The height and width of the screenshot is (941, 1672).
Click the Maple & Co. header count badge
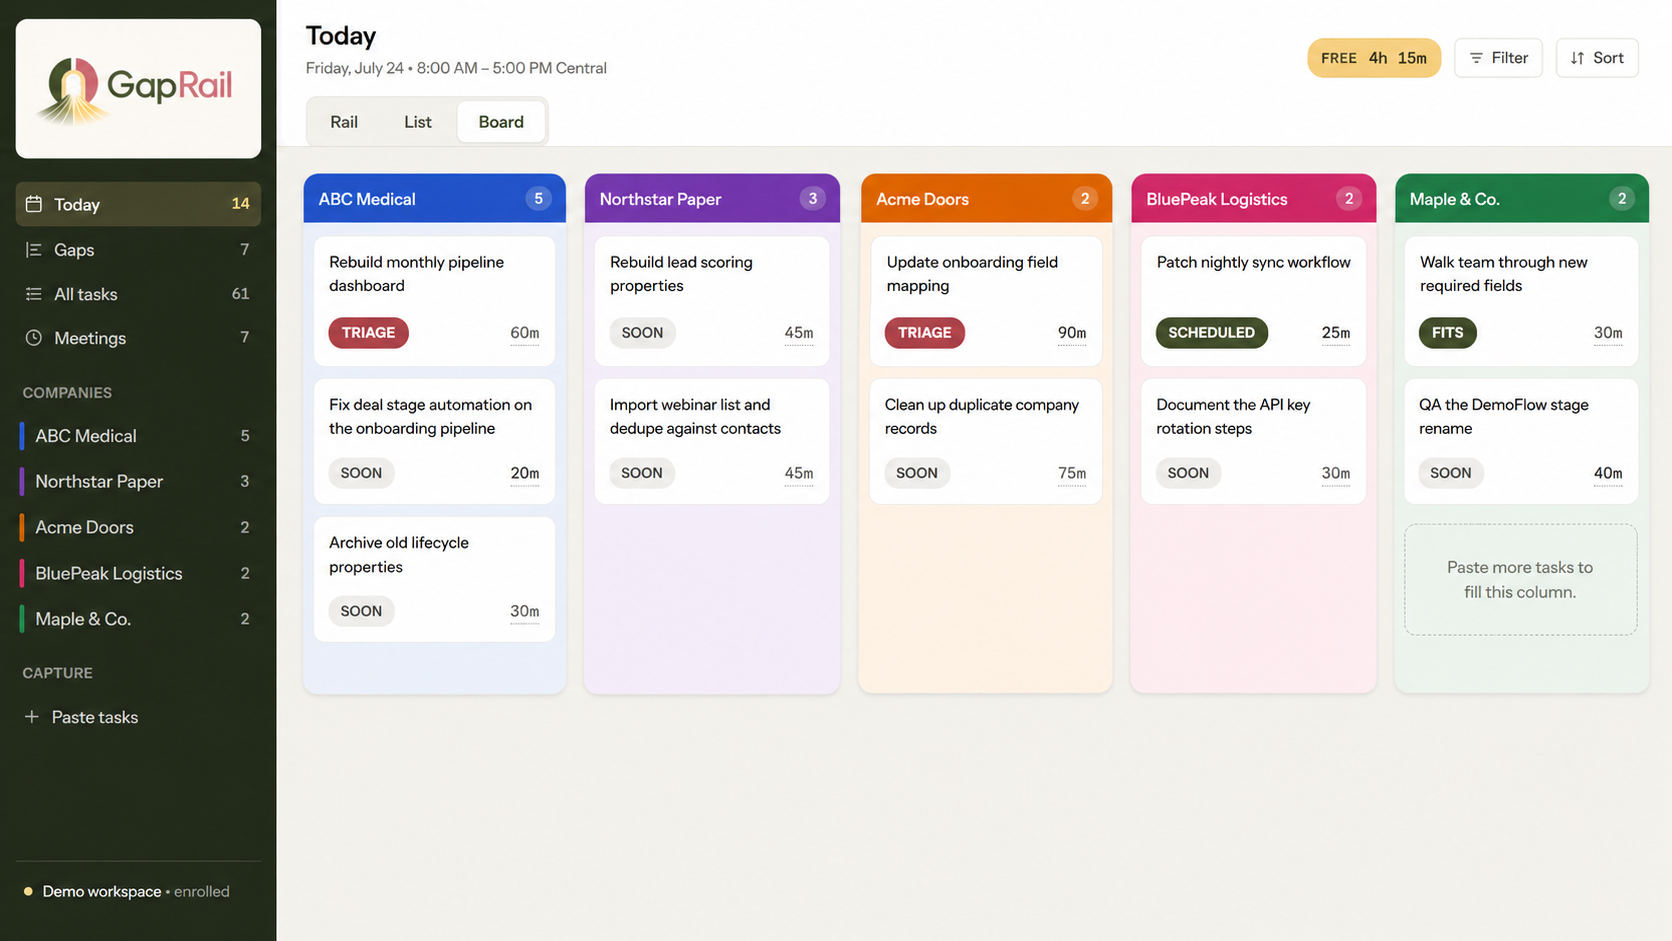(1622, 199)
